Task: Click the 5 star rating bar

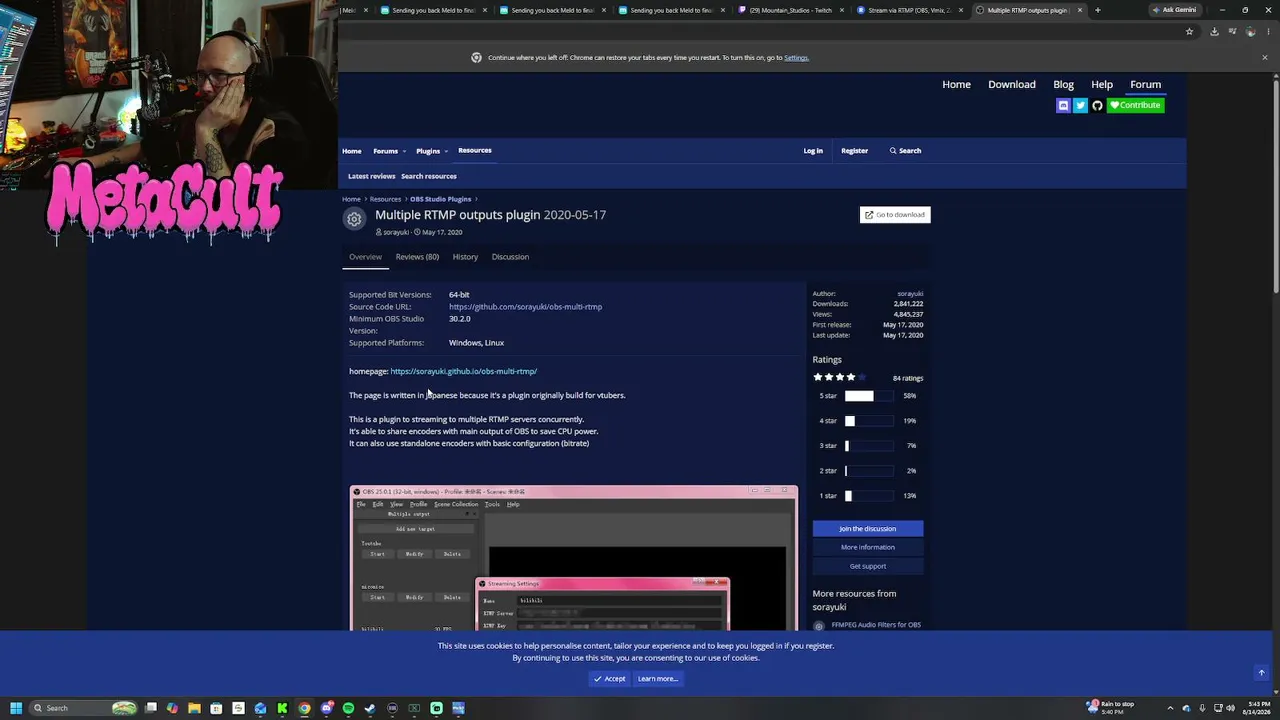Action: click(x=869, y=396)
